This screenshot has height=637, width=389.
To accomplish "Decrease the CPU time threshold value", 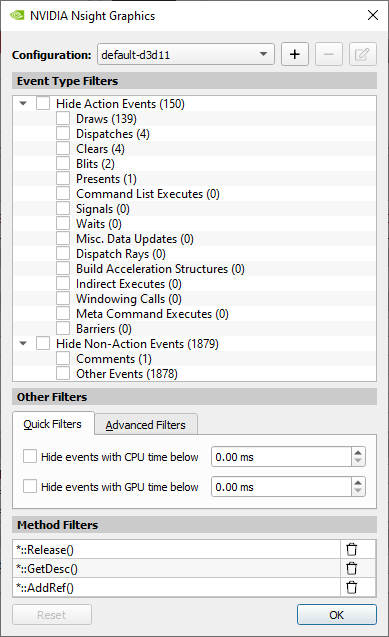I will coord(358,461).
